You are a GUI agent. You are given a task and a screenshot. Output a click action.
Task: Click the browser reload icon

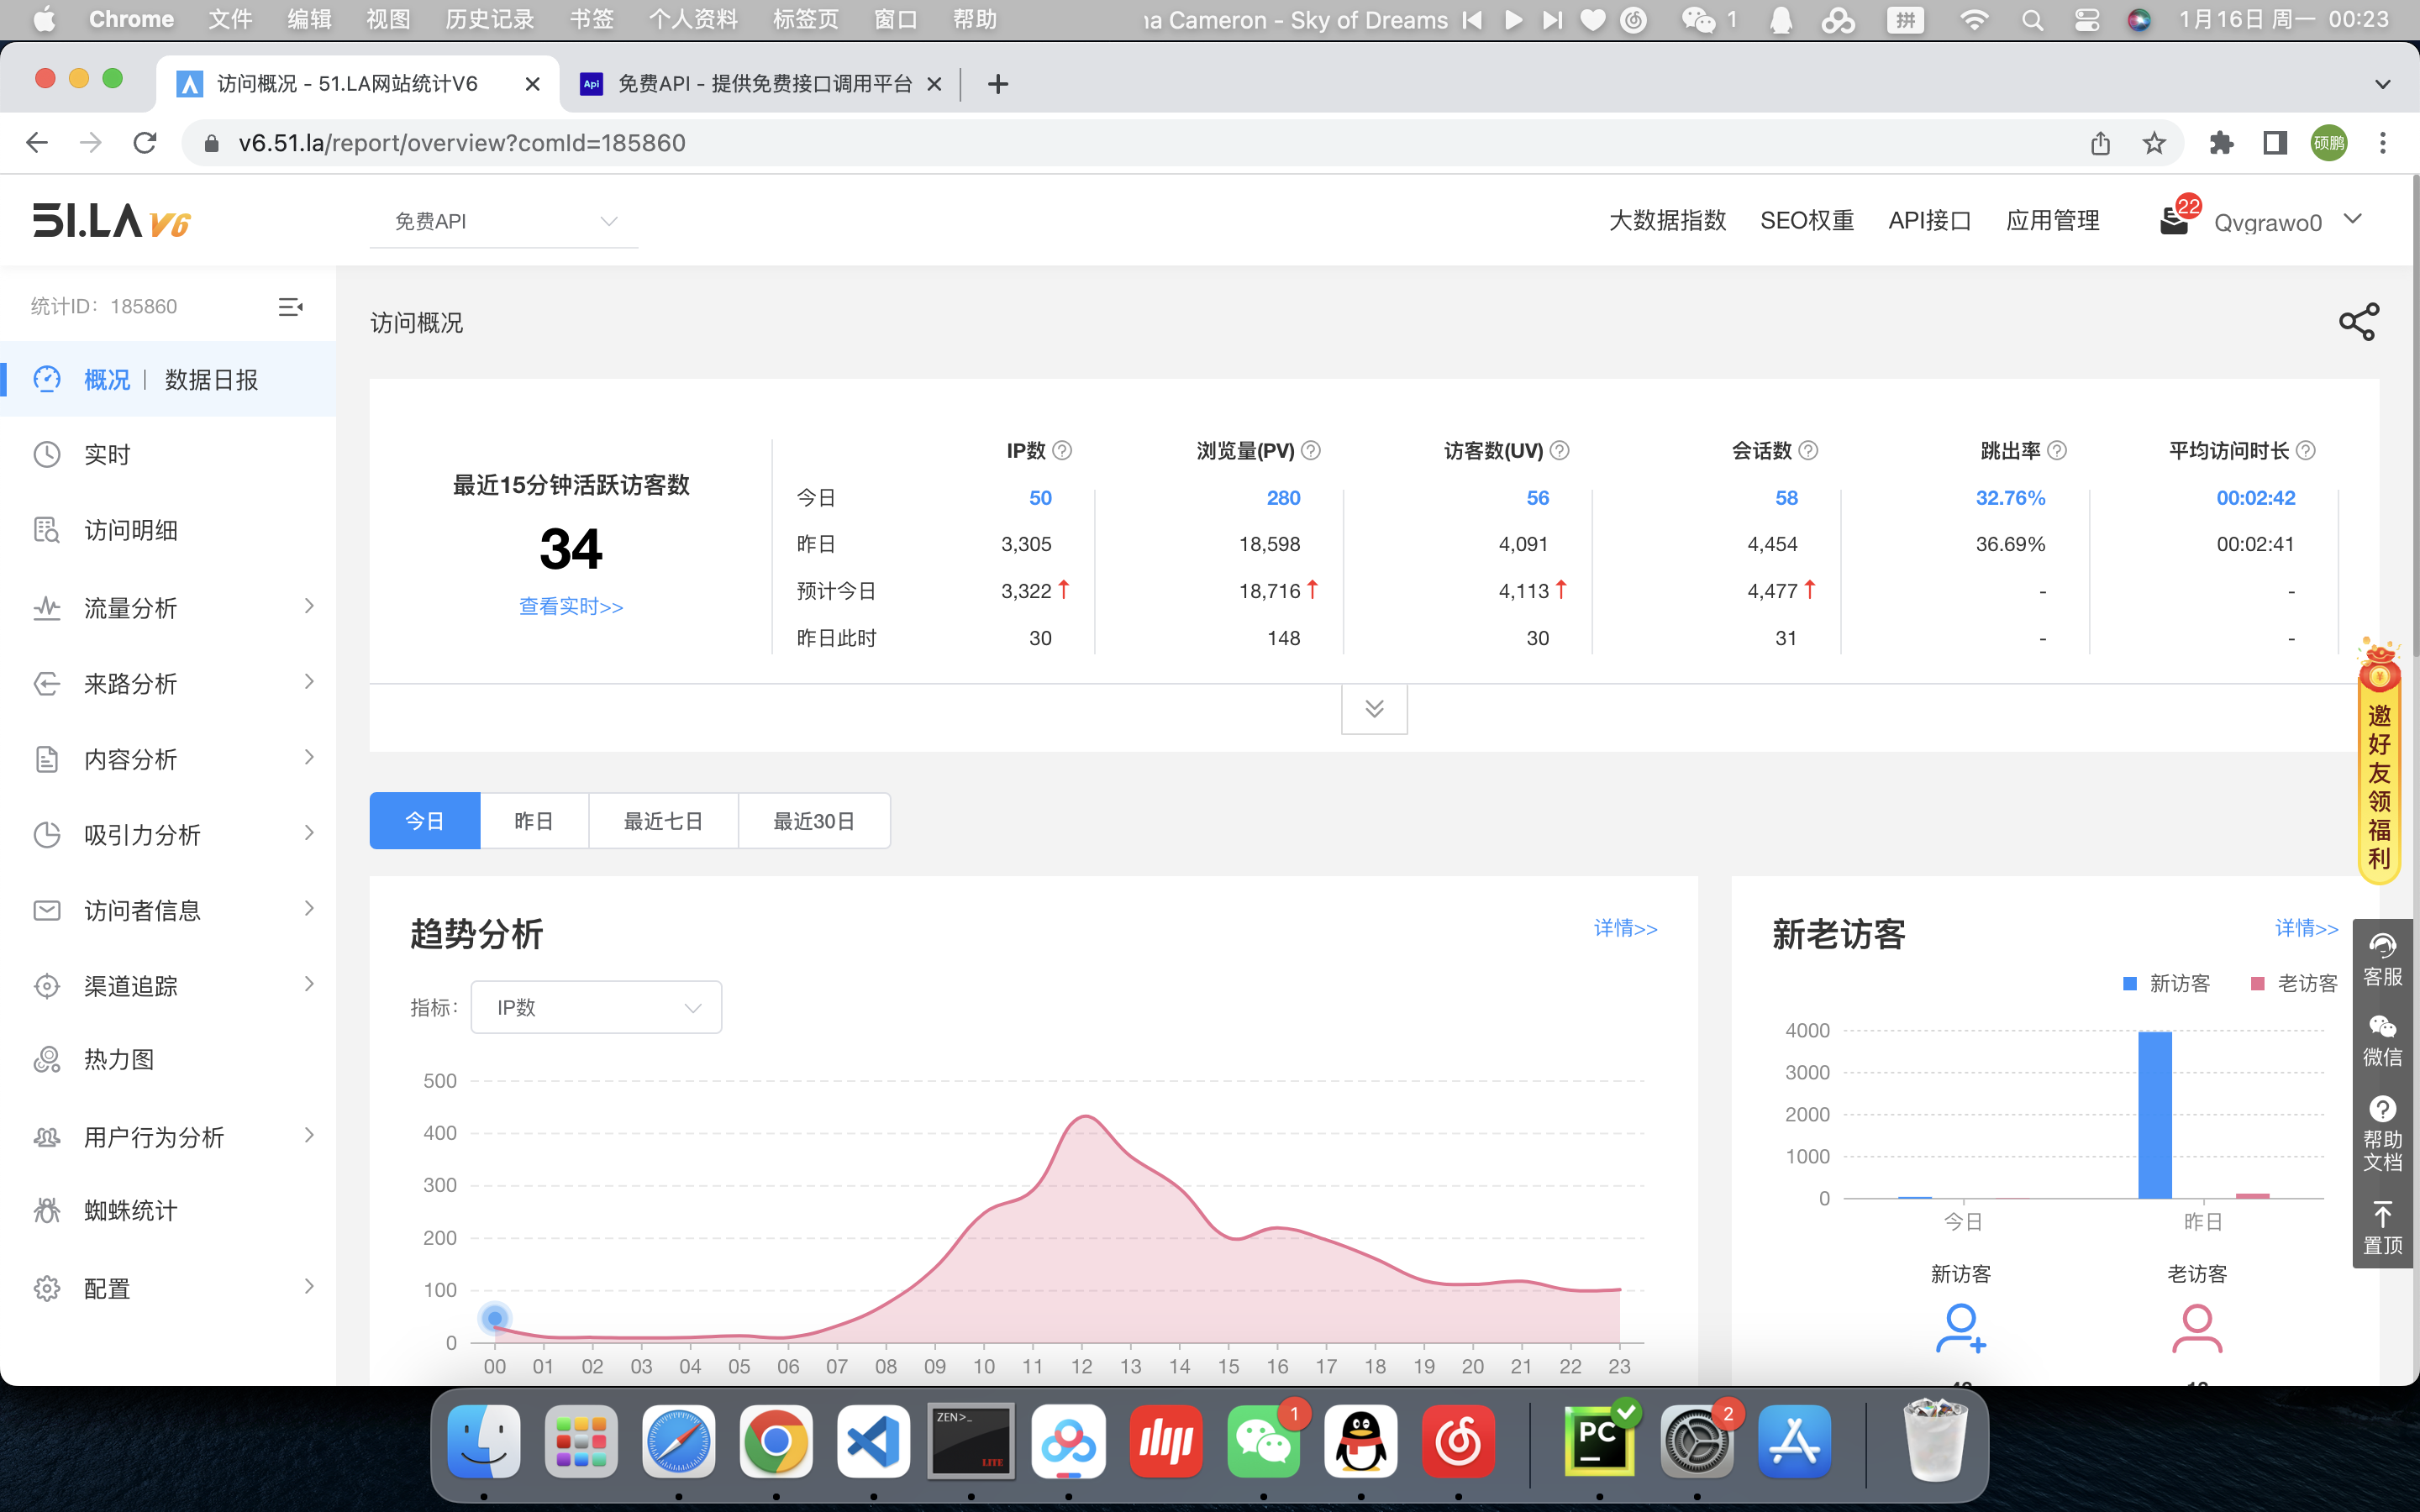tap(145, 143)
